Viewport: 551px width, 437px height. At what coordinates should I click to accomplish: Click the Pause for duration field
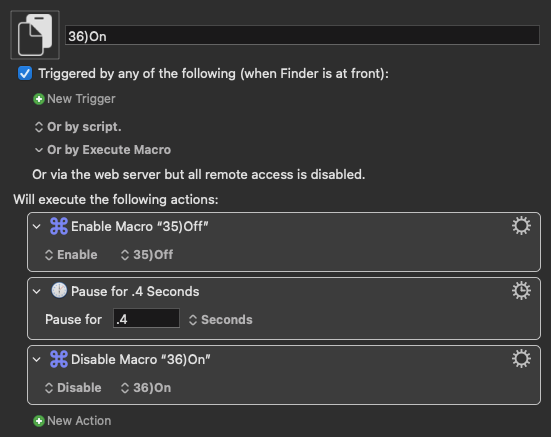(x=146, y=319)
